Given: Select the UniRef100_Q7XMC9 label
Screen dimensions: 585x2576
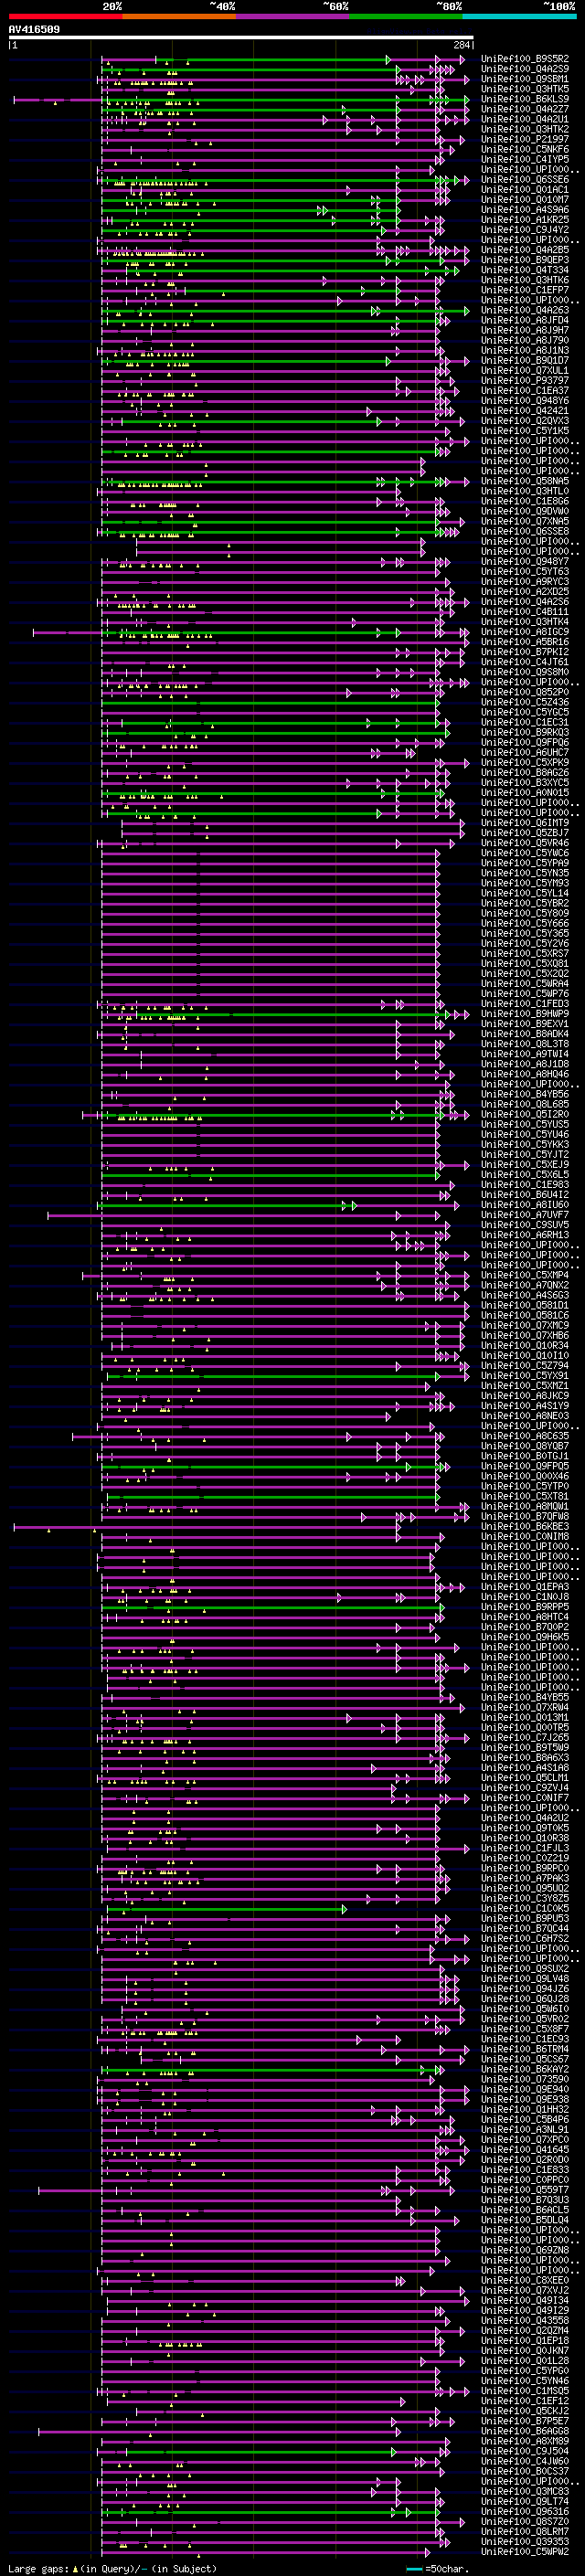Looking at the screenshot, I should (x=524, y=1326).
